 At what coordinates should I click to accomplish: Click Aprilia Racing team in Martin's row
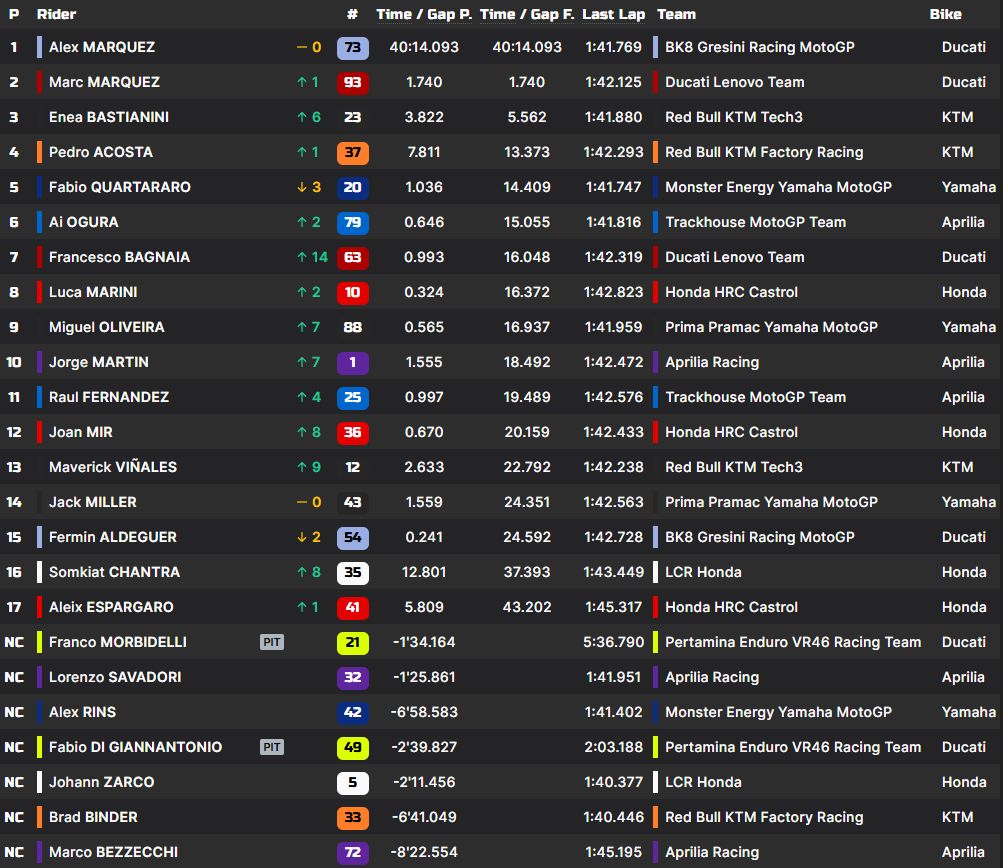(712, 362)
